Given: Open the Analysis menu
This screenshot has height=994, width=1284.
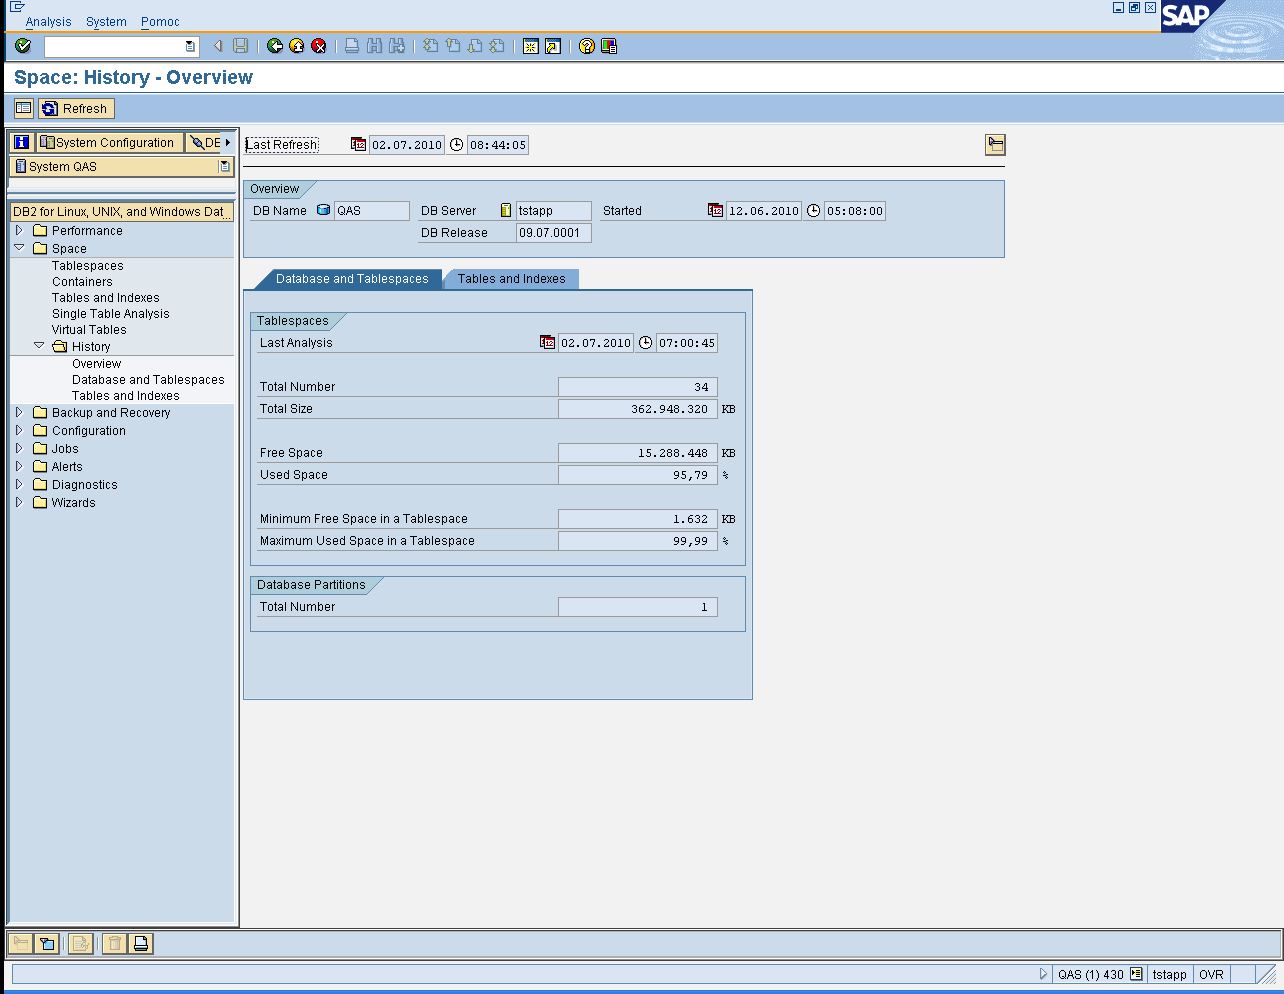Looking at the screenshot, I should click(x=48, y=22).
